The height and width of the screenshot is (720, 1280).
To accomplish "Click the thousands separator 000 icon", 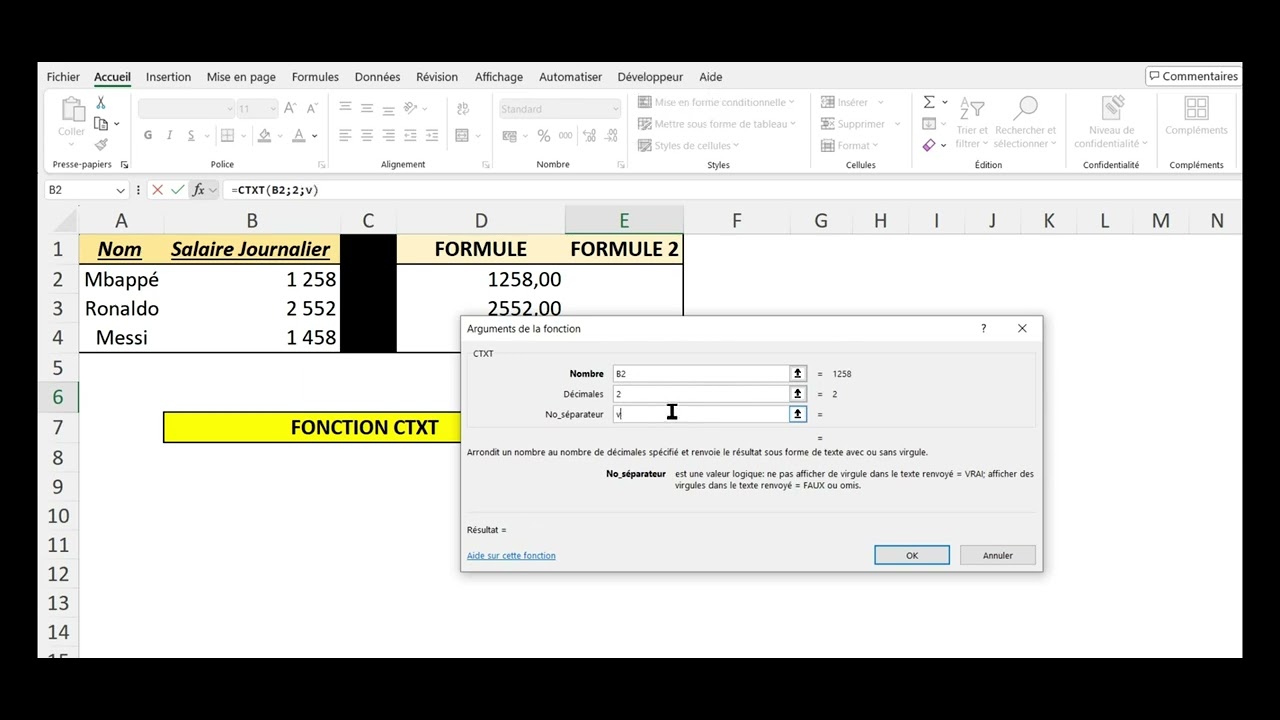I will point(566,135).
